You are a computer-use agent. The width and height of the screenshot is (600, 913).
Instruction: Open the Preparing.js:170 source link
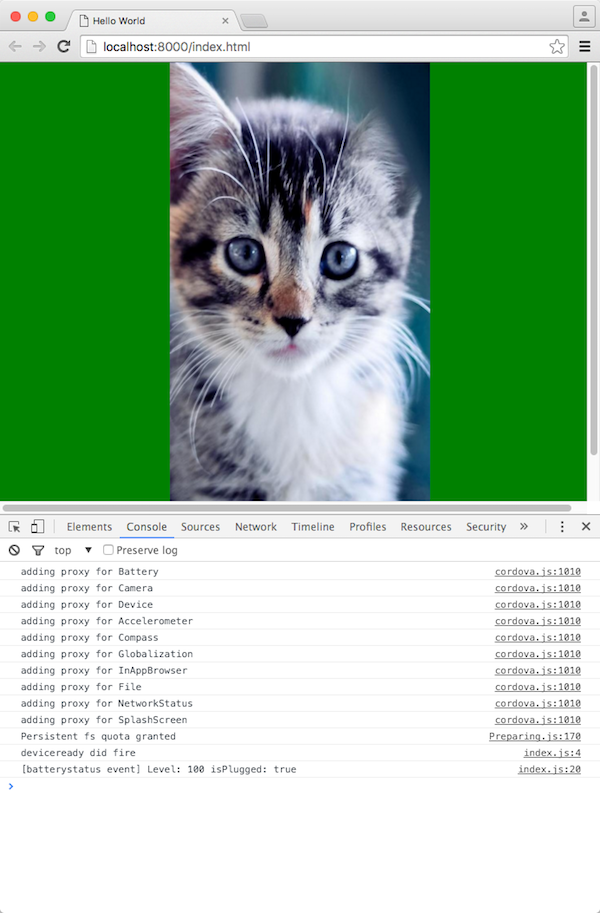(535, 737)
